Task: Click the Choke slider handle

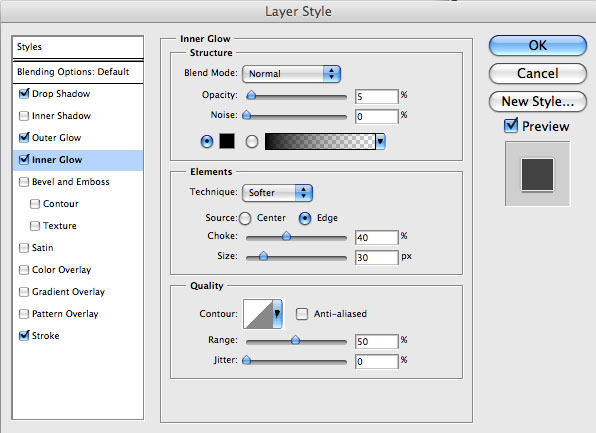Action: tap(286, 236)
